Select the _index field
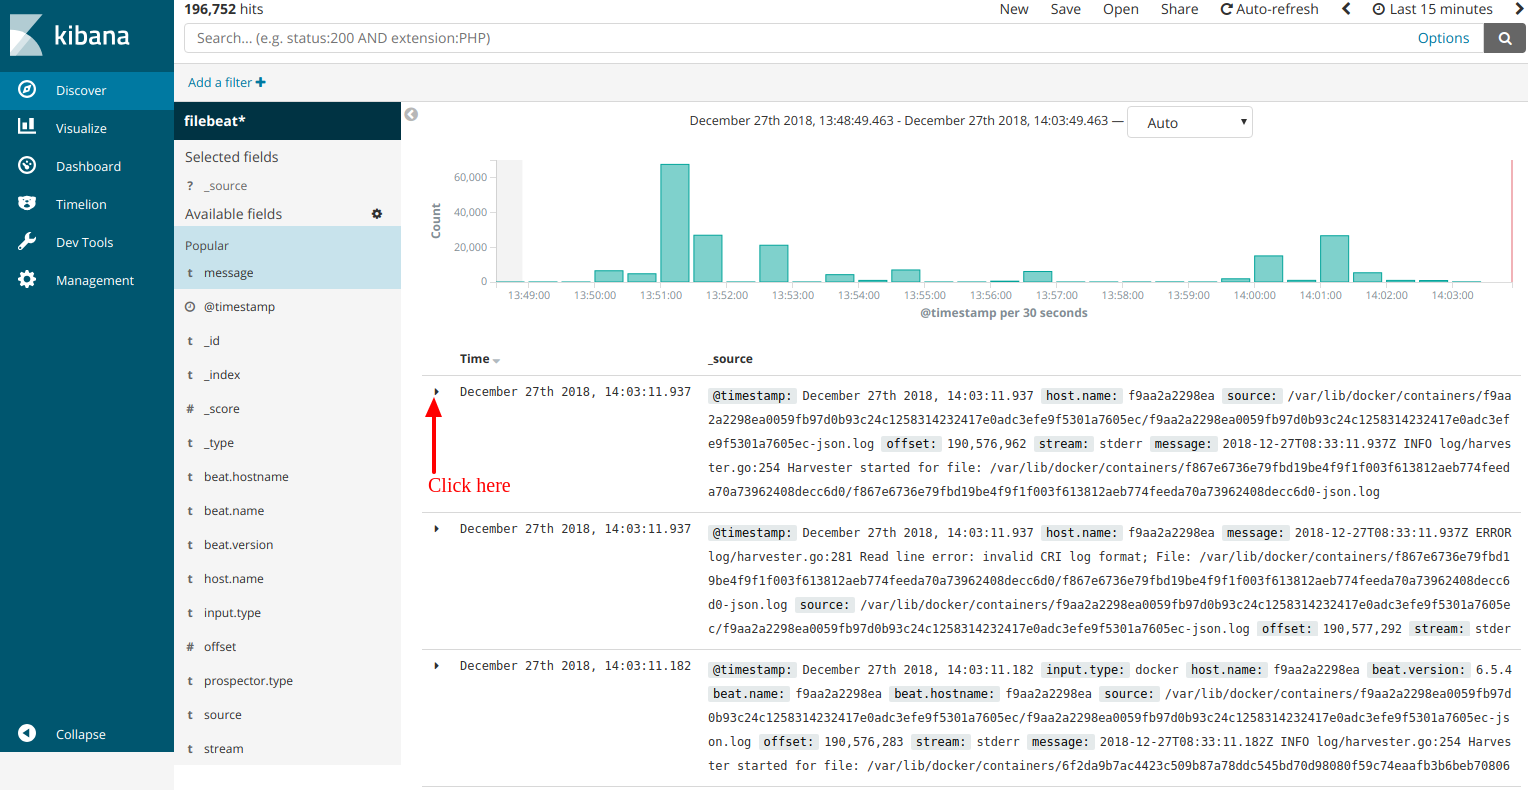This screenshot has width=1528, height=790. tap(222, 375)
